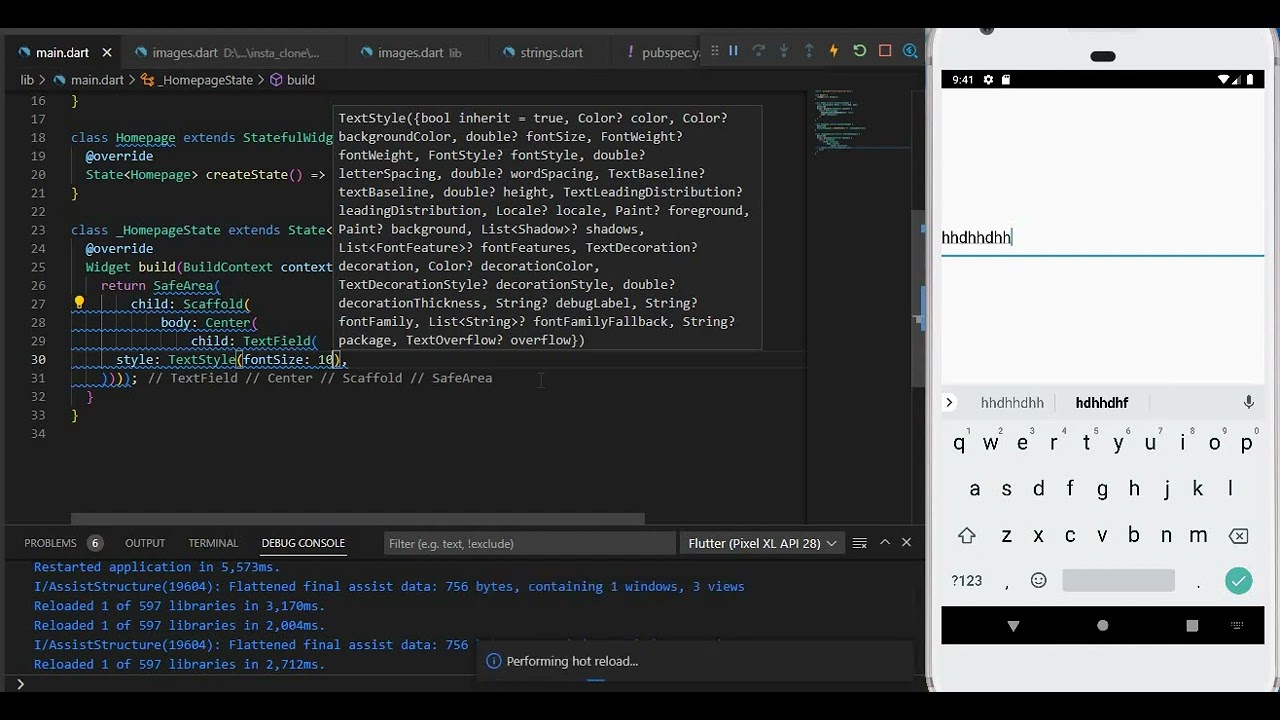The image size is (1280, 720).
Task: Tap the 'q' key on the keyboard
Action: (x=959, y=444)
